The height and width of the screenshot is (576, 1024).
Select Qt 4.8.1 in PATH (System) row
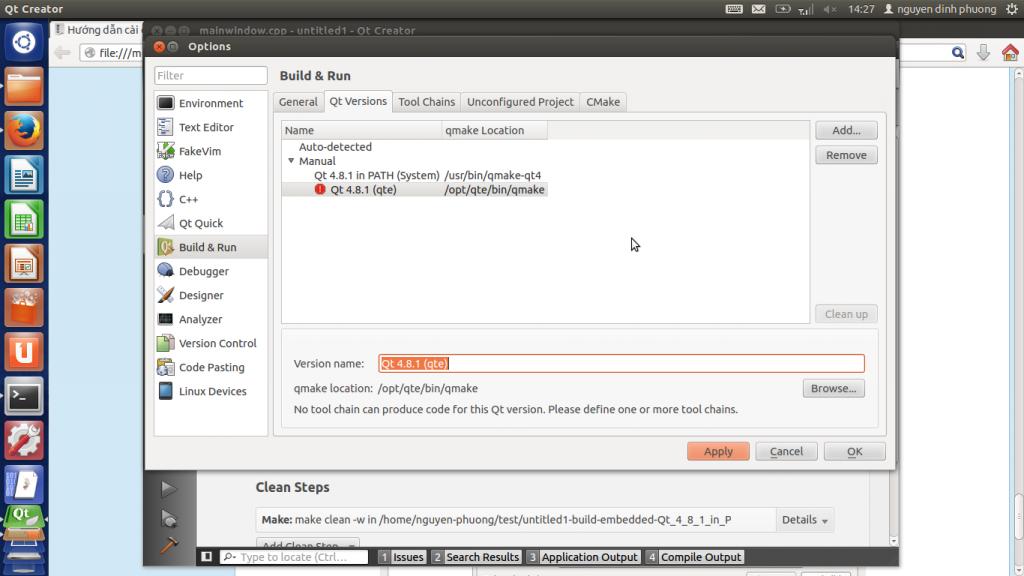415,175
